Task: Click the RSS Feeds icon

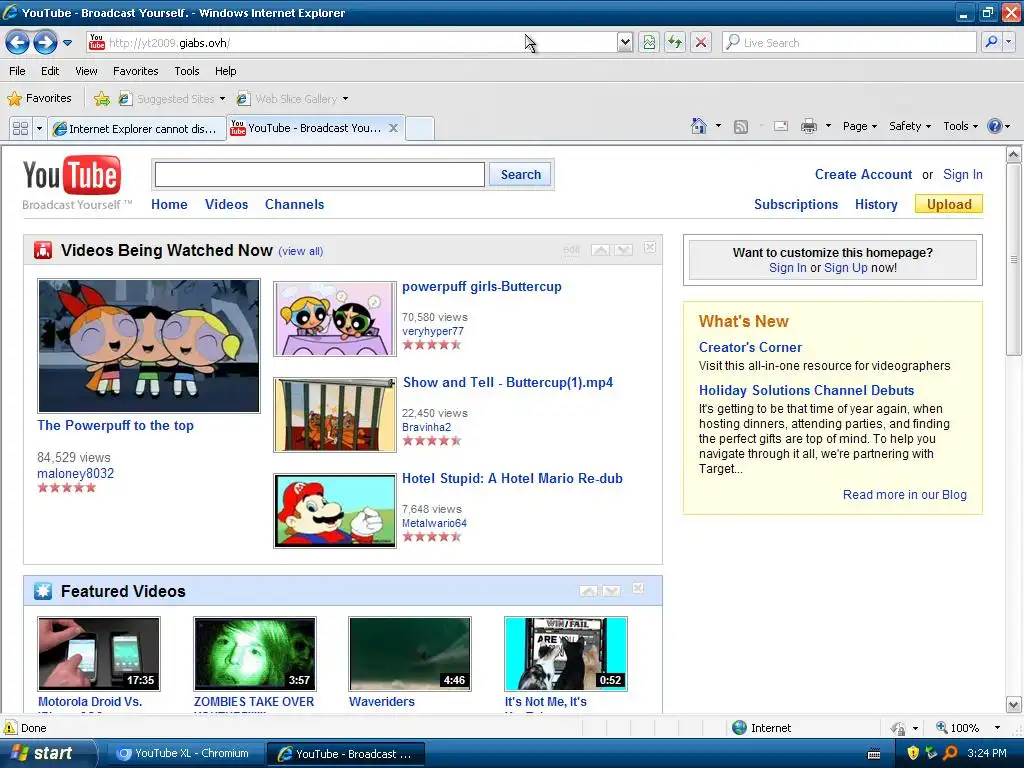Action: point(741,127)
